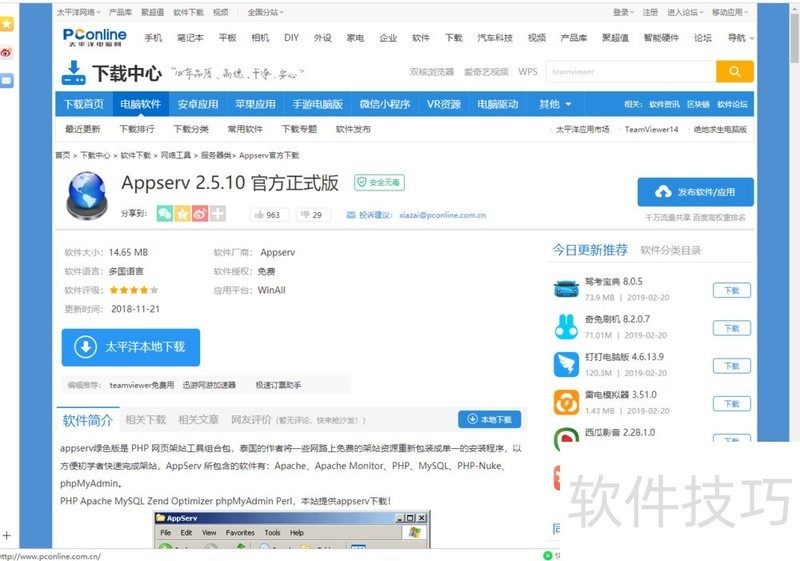Open the 下载首页 menu item
Screen dimensions: 800x561
[x=84, y=104]
